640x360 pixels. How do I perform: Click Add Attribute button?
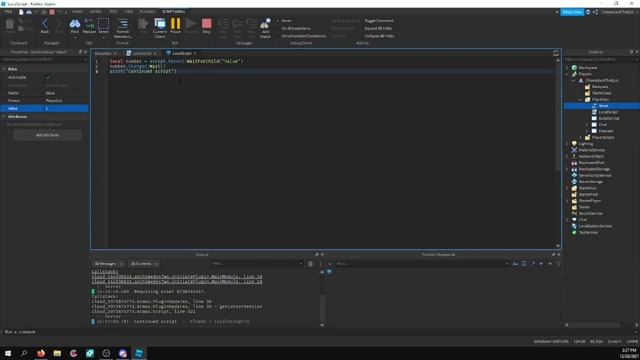pos(47,135)
